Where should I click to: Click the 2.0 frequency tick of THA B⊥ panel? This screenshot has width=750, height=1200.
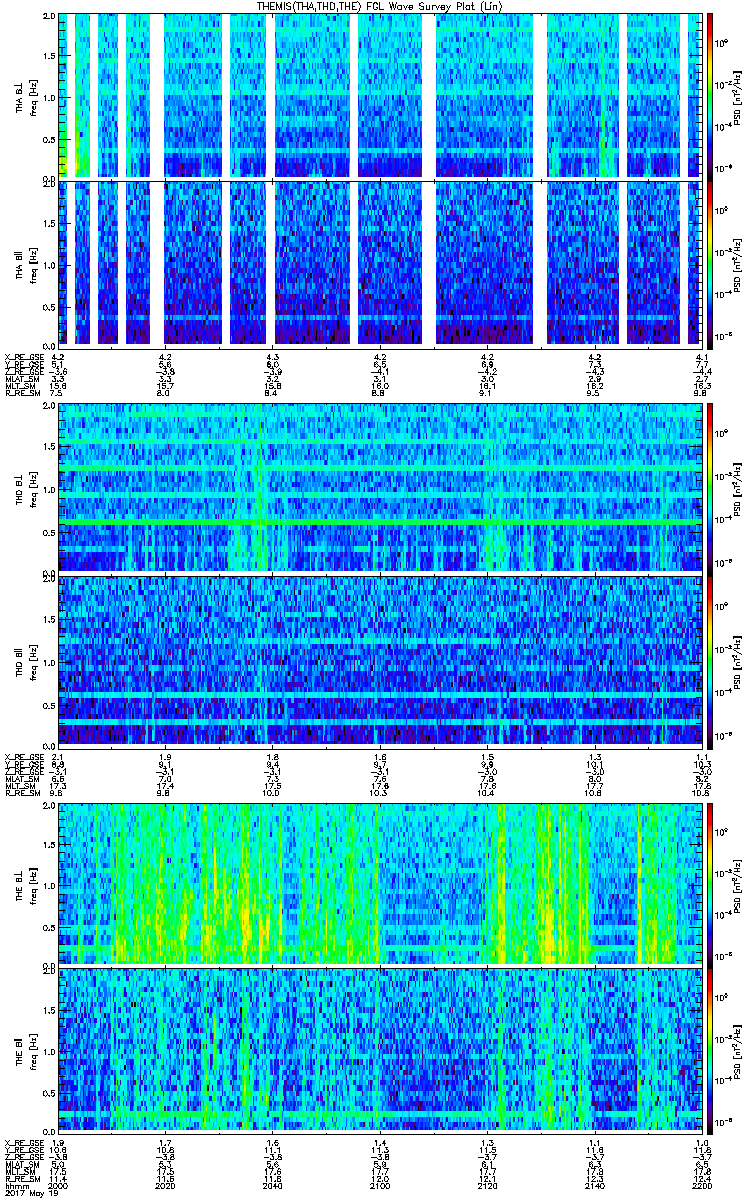coord(50,18)
